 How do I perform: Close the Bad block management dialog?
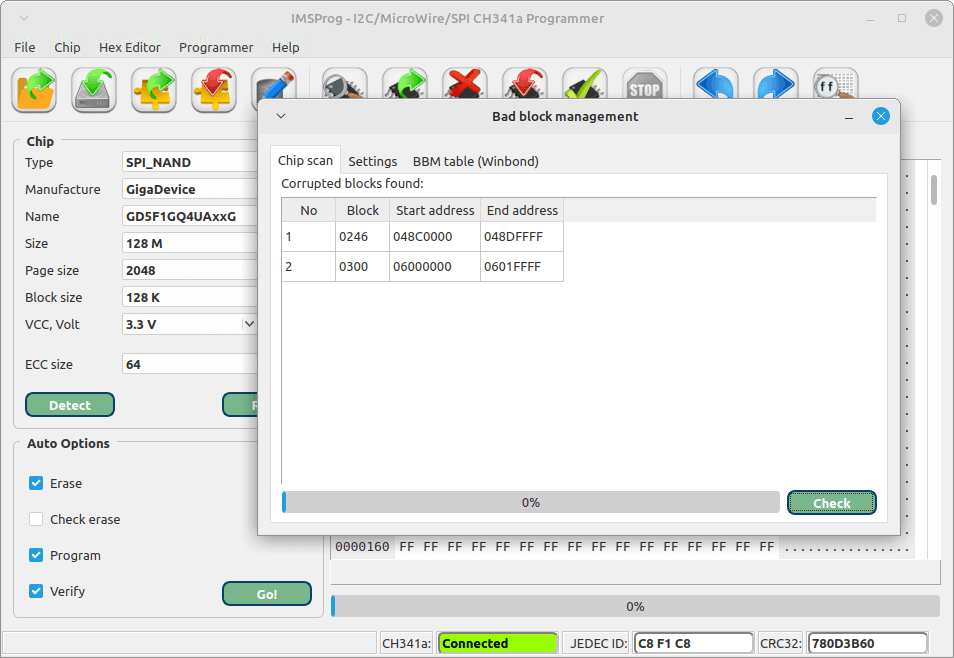tap(880, 116)
